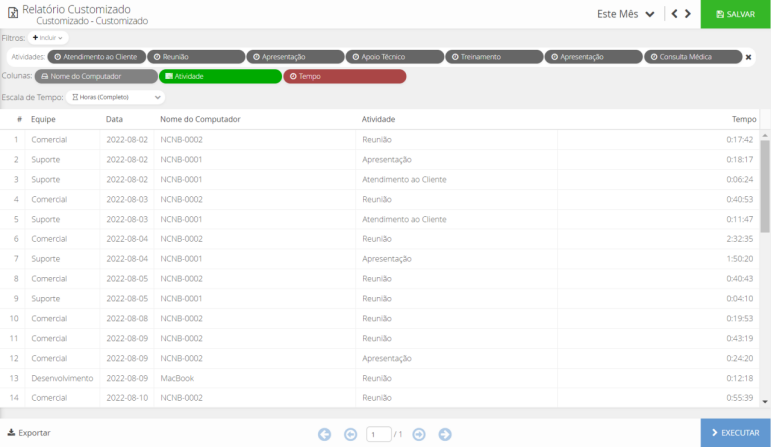Sort by Nome do Computador table header
Screen dimensions: 772x448
pyautogui.click(x=200, y=119)
